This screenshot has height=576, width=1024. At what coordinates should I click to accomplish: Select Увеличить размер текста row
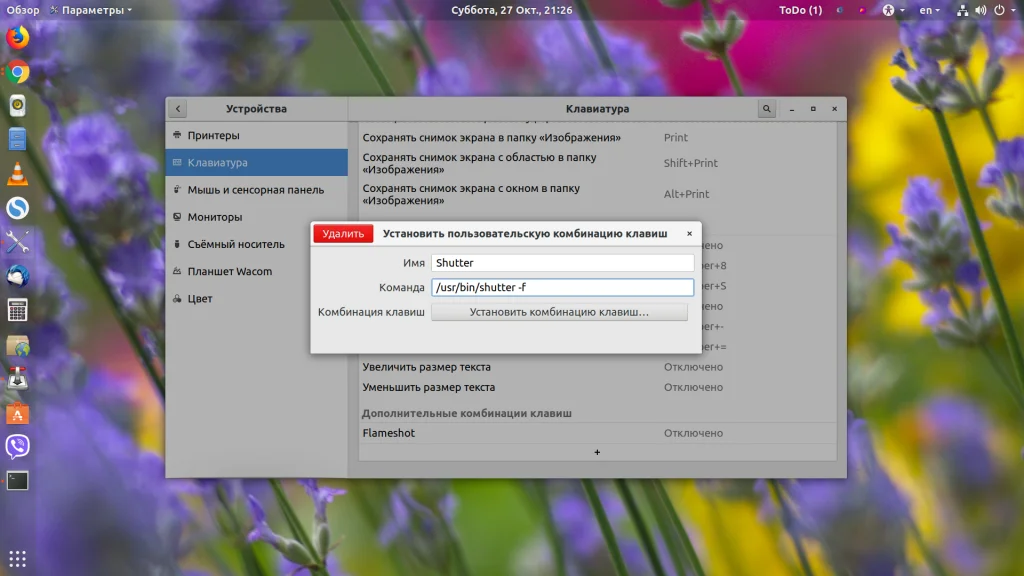click(597, 367)
